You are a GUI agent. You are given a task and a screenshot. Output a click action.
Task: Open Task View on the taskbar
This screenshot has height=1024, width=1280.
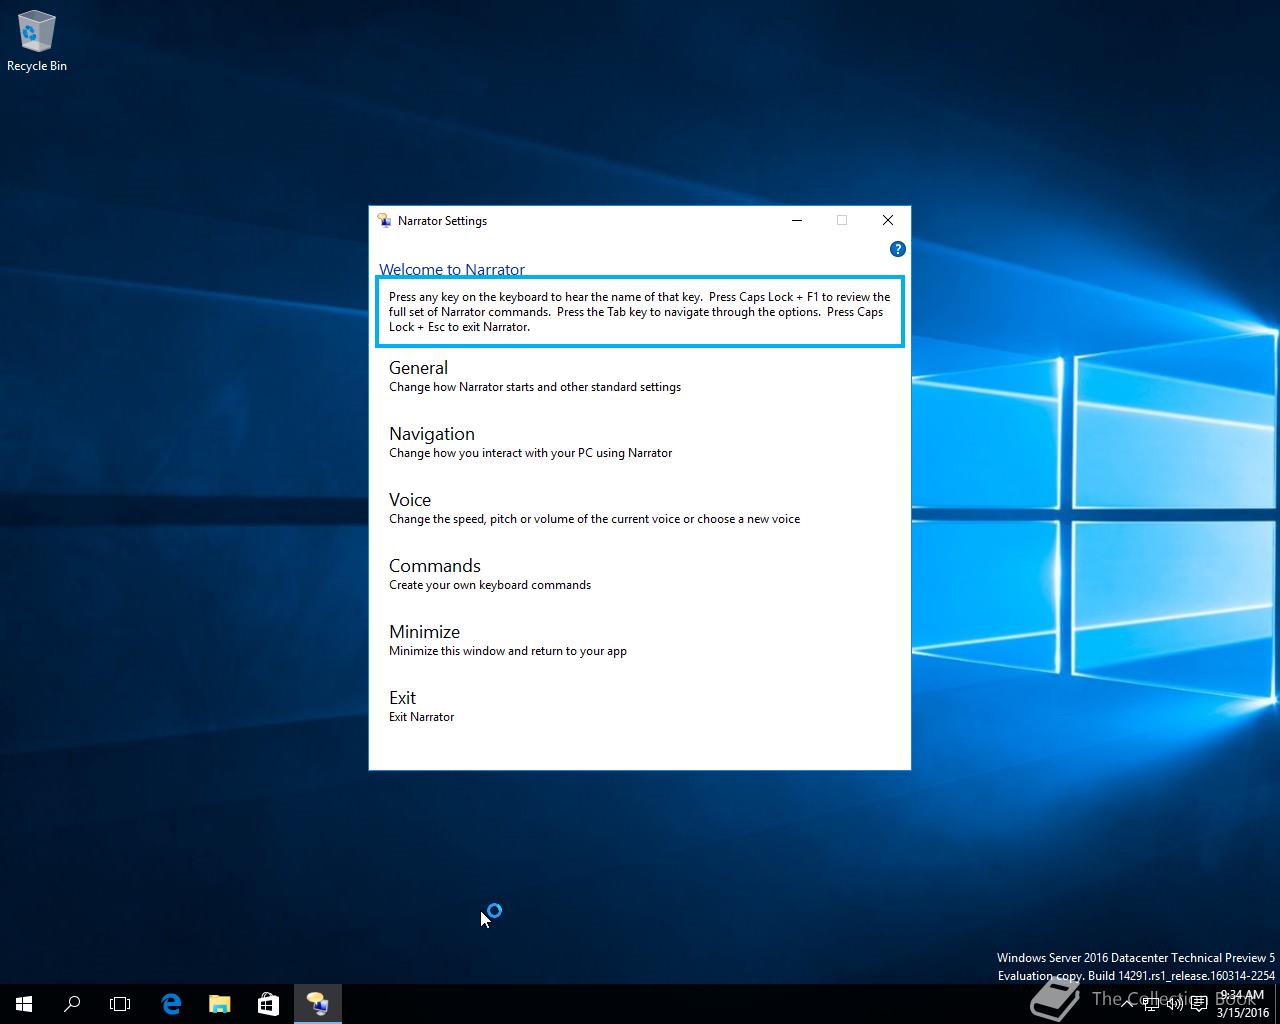[120, 1004]
